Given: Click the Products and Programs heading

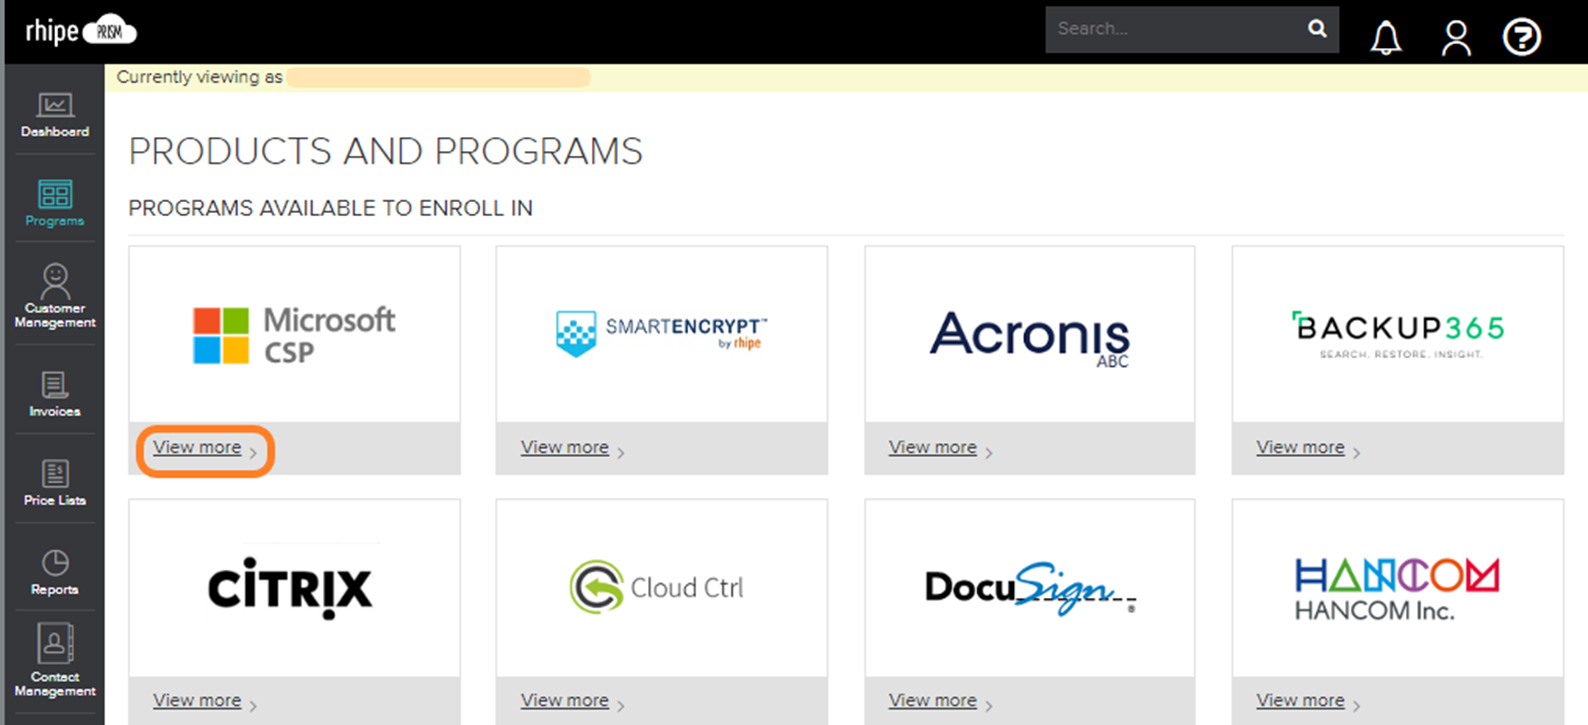Looking at the screenshot, I should click(x=386, y=151).
